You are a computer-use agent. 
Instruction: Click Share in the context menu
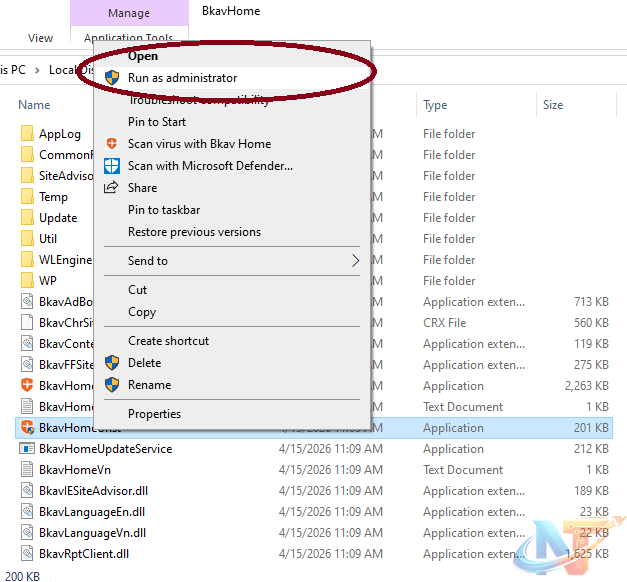[142, 188]
